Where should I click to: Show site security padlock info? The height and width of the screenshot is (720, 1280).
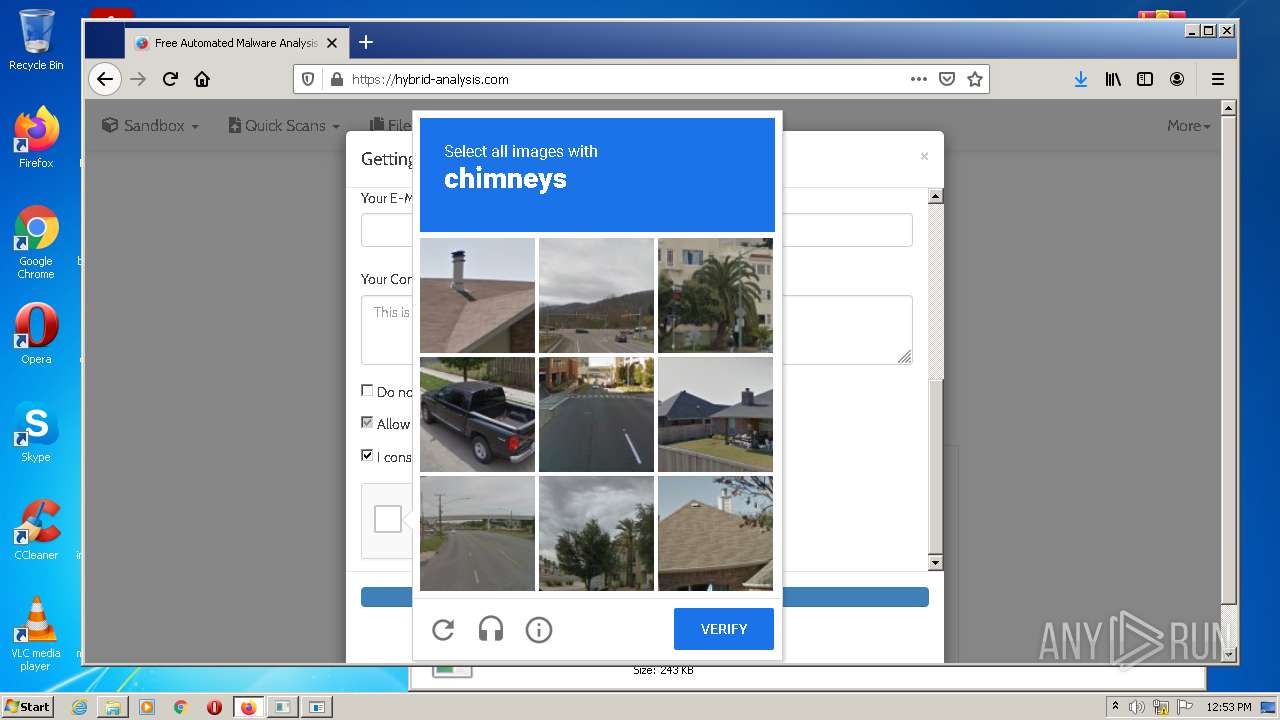336,79
